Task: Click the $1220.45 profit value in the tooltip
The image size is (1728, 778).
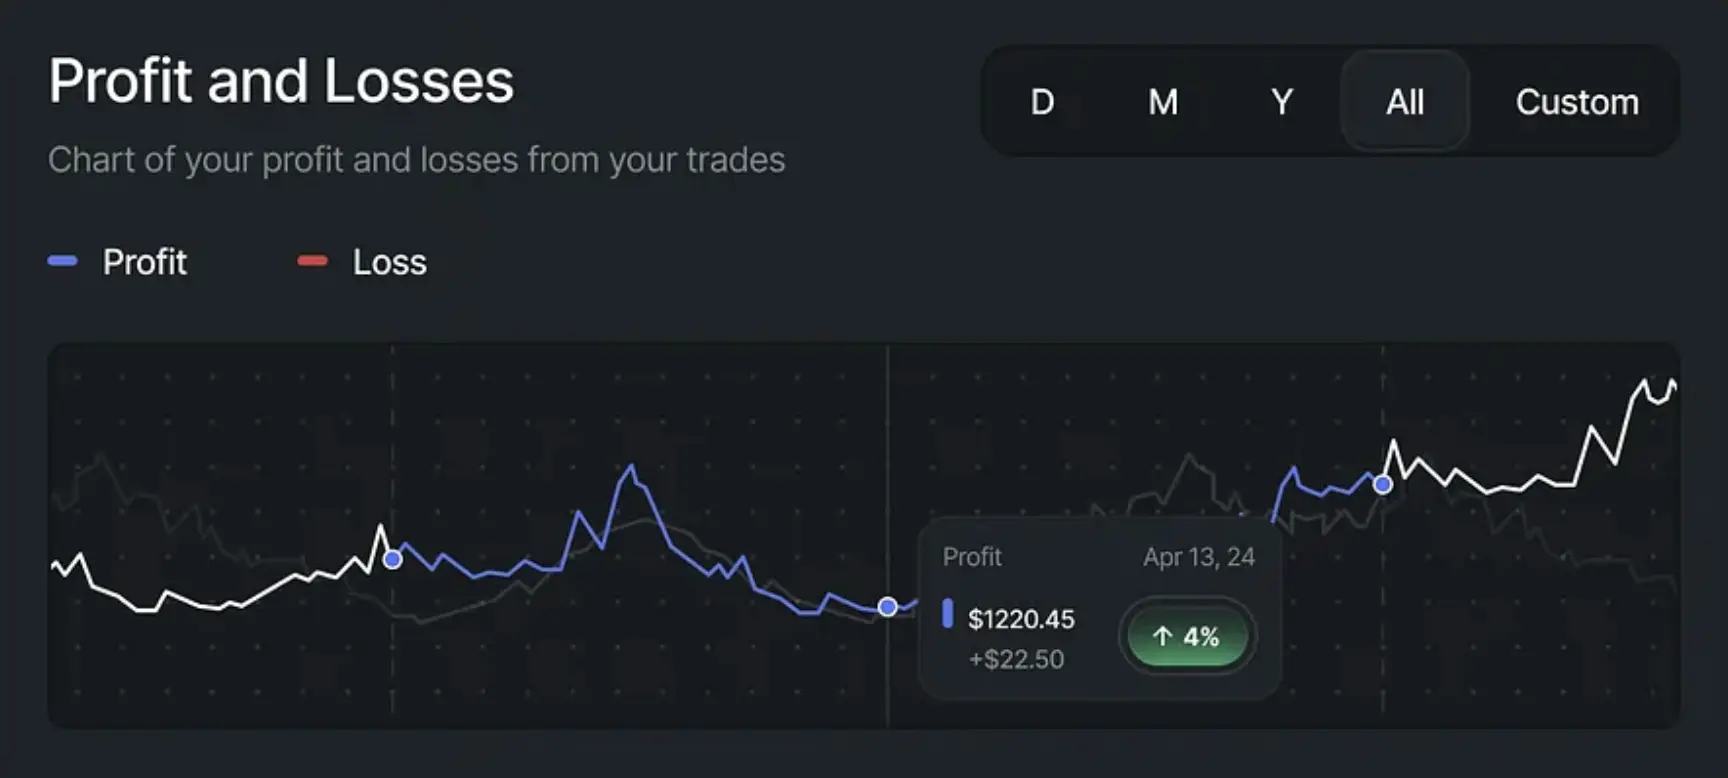Action: [x=1021, y=619]
